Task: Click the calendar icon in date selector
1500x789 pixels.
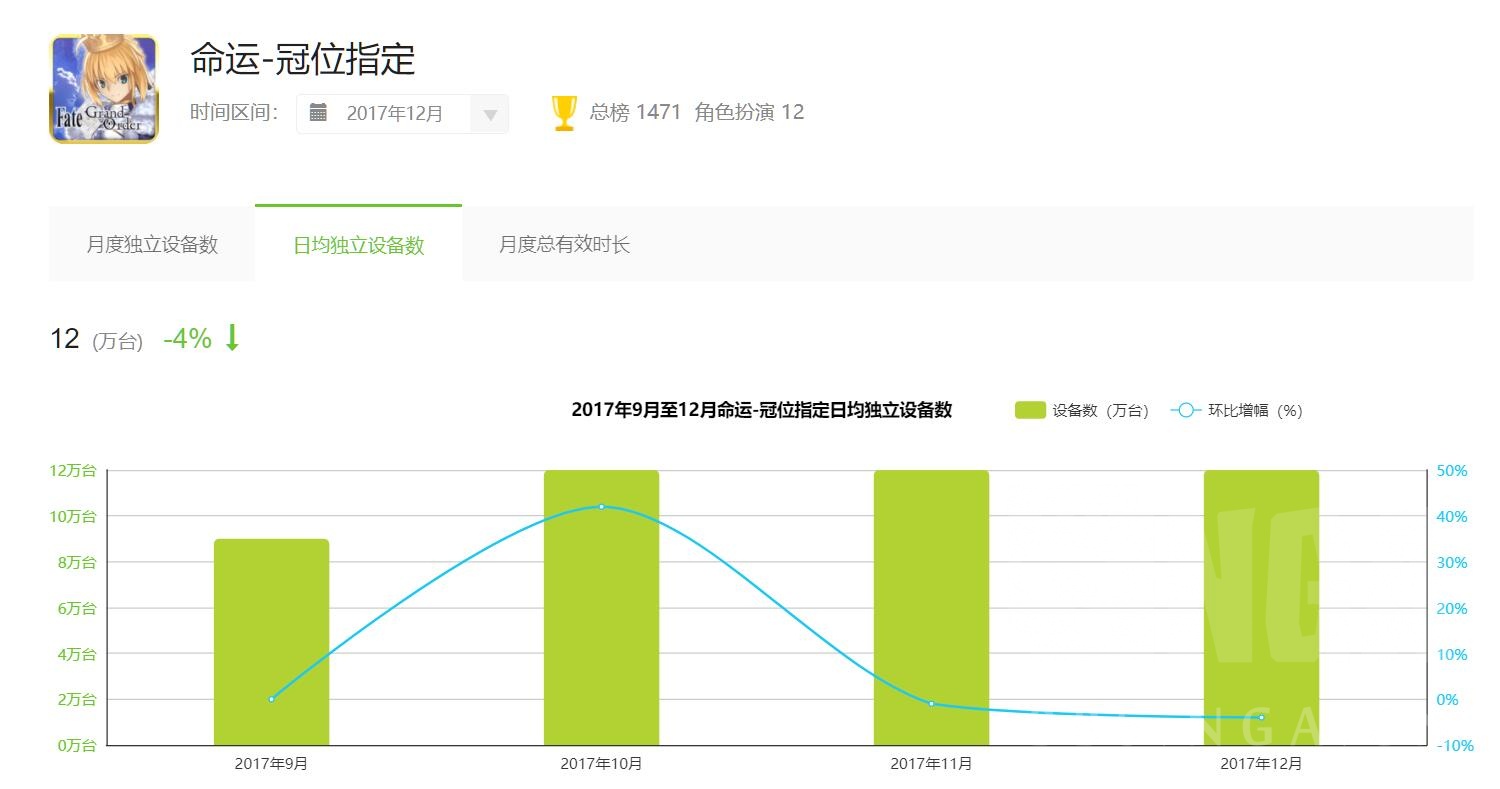Action: tap(318, 112)
